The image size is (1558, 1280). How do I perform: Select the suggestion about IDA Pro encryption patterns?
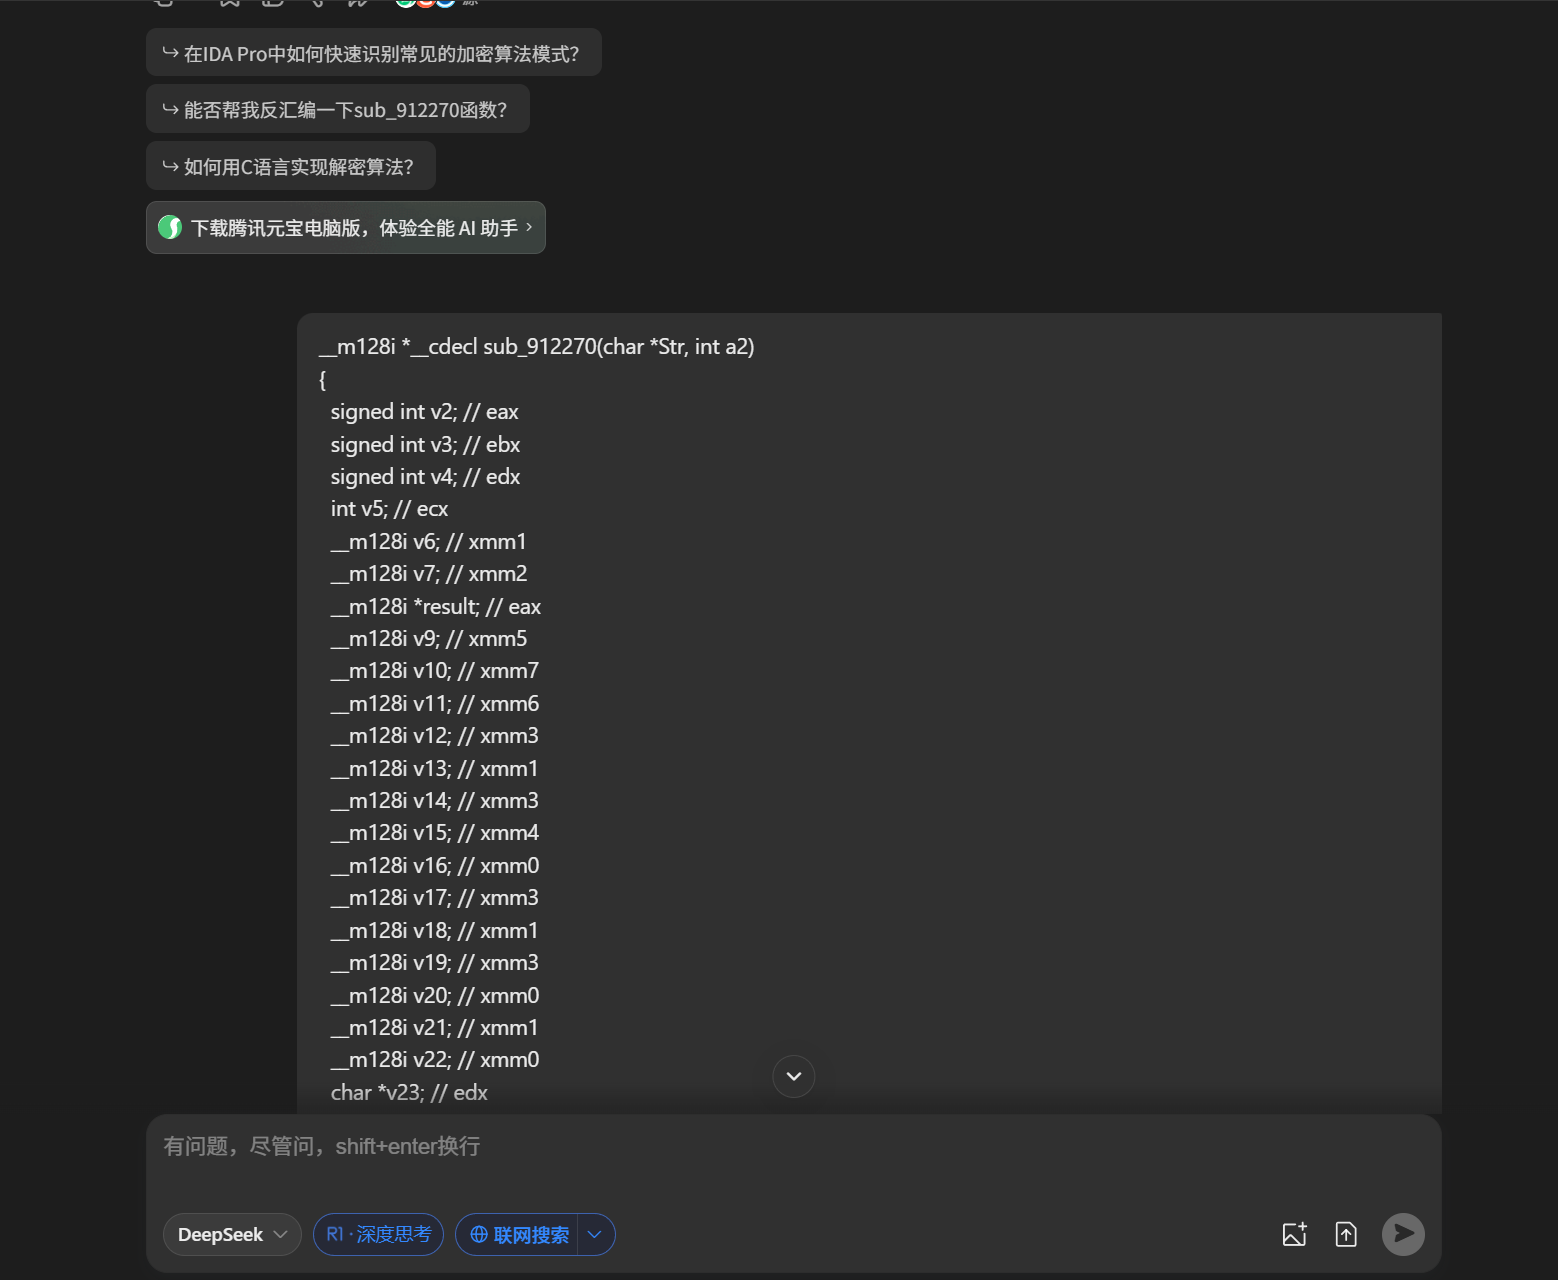pyautogui.click(x=380, y=54)
